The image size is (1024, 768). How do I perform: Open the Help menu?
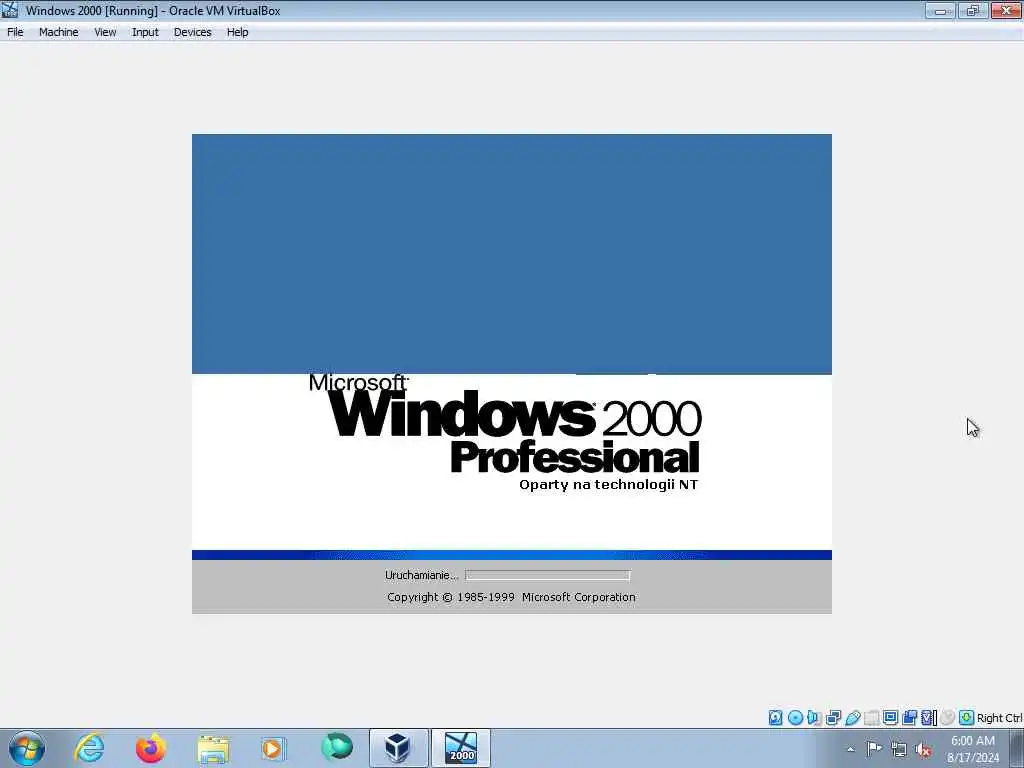[237, 32]
